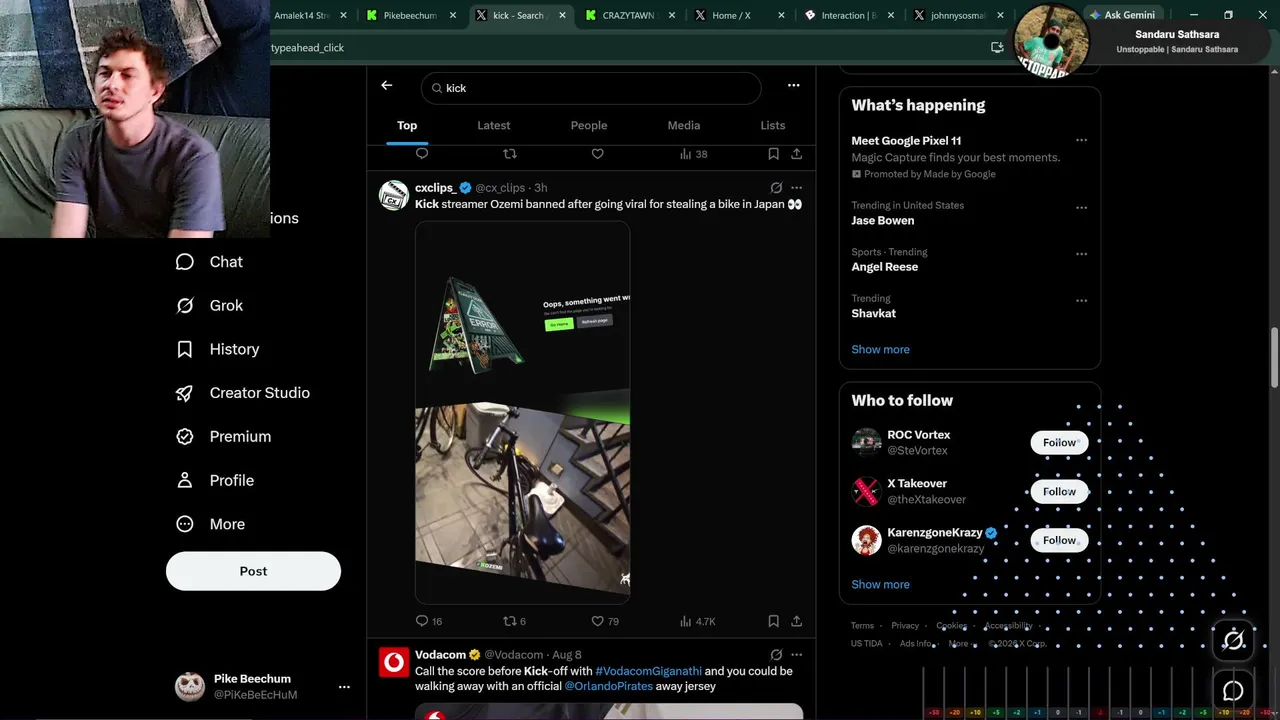Bookmark the post above cxclips
Screen dimensions: 1280x720
[773, 154]
